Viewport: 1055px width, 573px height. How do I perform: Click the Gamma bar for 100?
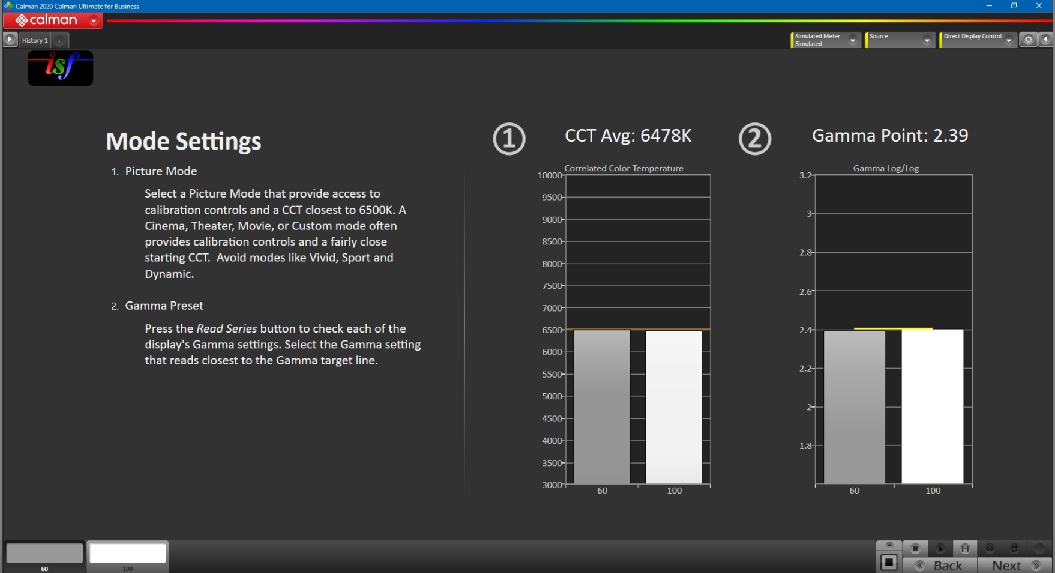click(x=933, y=406)
